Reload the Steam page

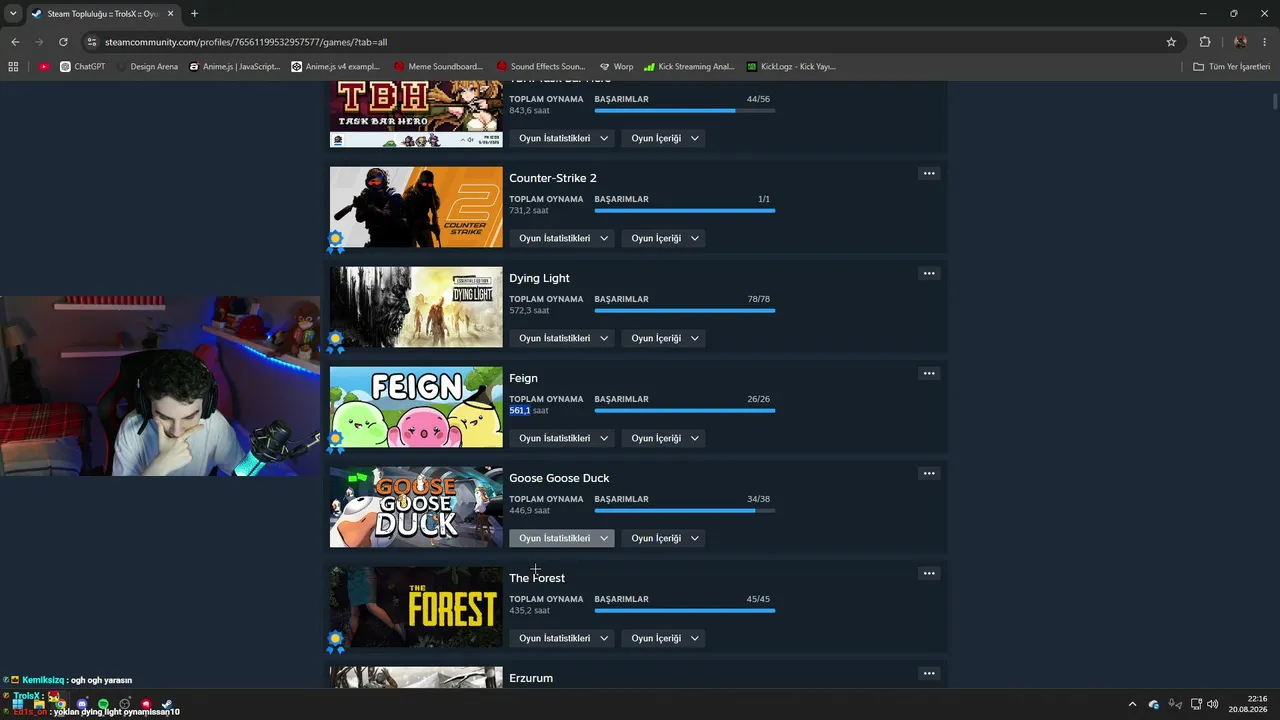[x=63, y=42]
